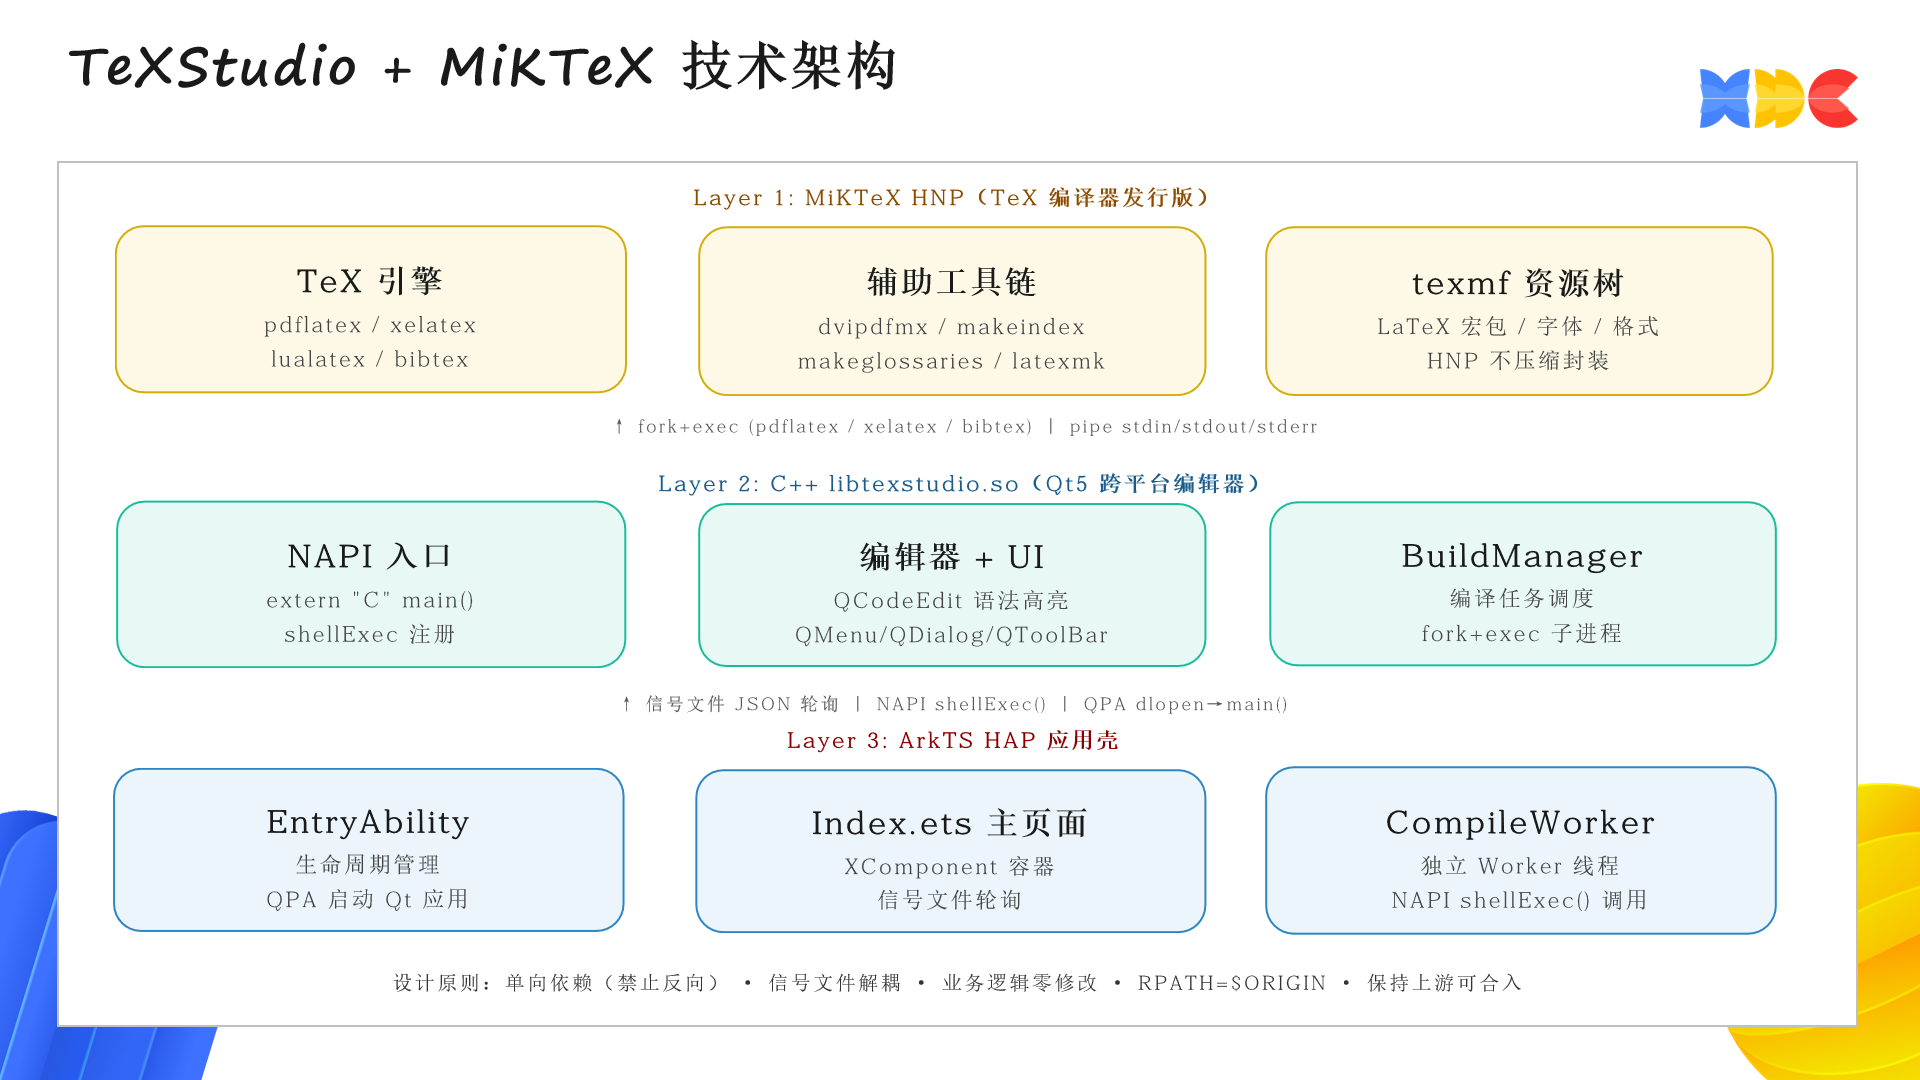The image size is (1920, 1080).
Task: Click the HDC logo in the corner
Action: tap(1778, 98)
